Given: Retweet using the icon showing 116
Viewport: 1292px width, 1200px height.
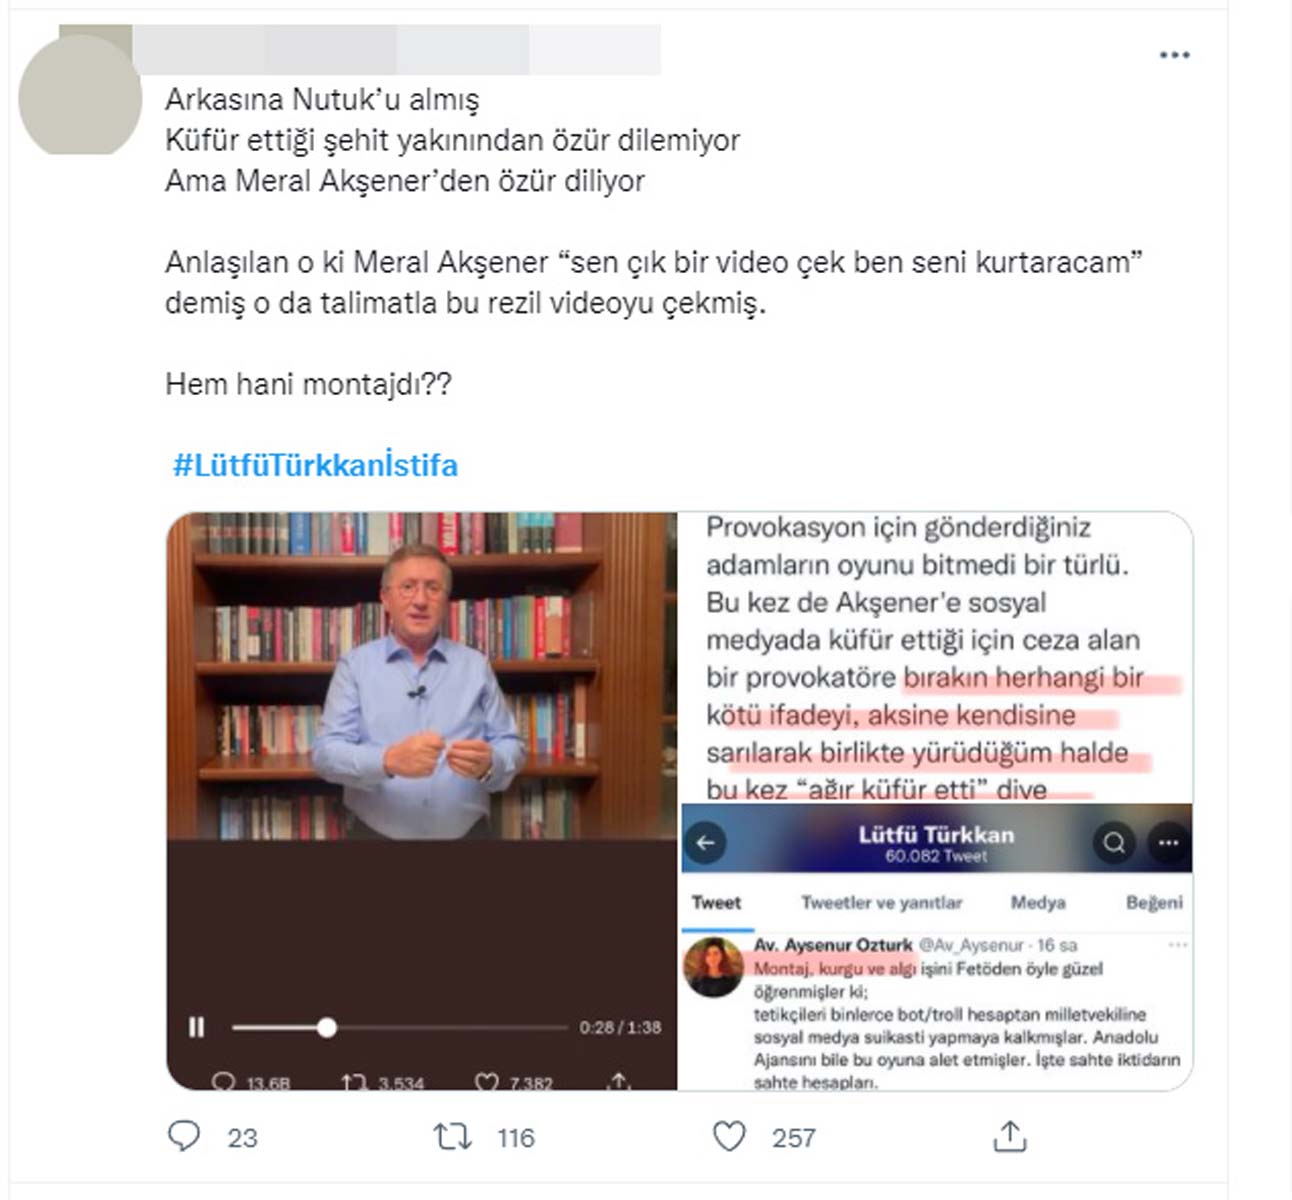Looking at the screenshot, I should click(x=452, y=1137).
